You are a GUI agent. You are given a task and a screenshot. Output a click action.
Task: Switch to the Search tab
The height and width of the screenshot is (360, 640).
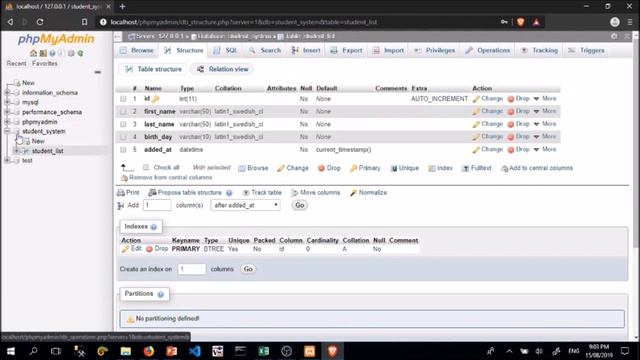pos(265,50)
